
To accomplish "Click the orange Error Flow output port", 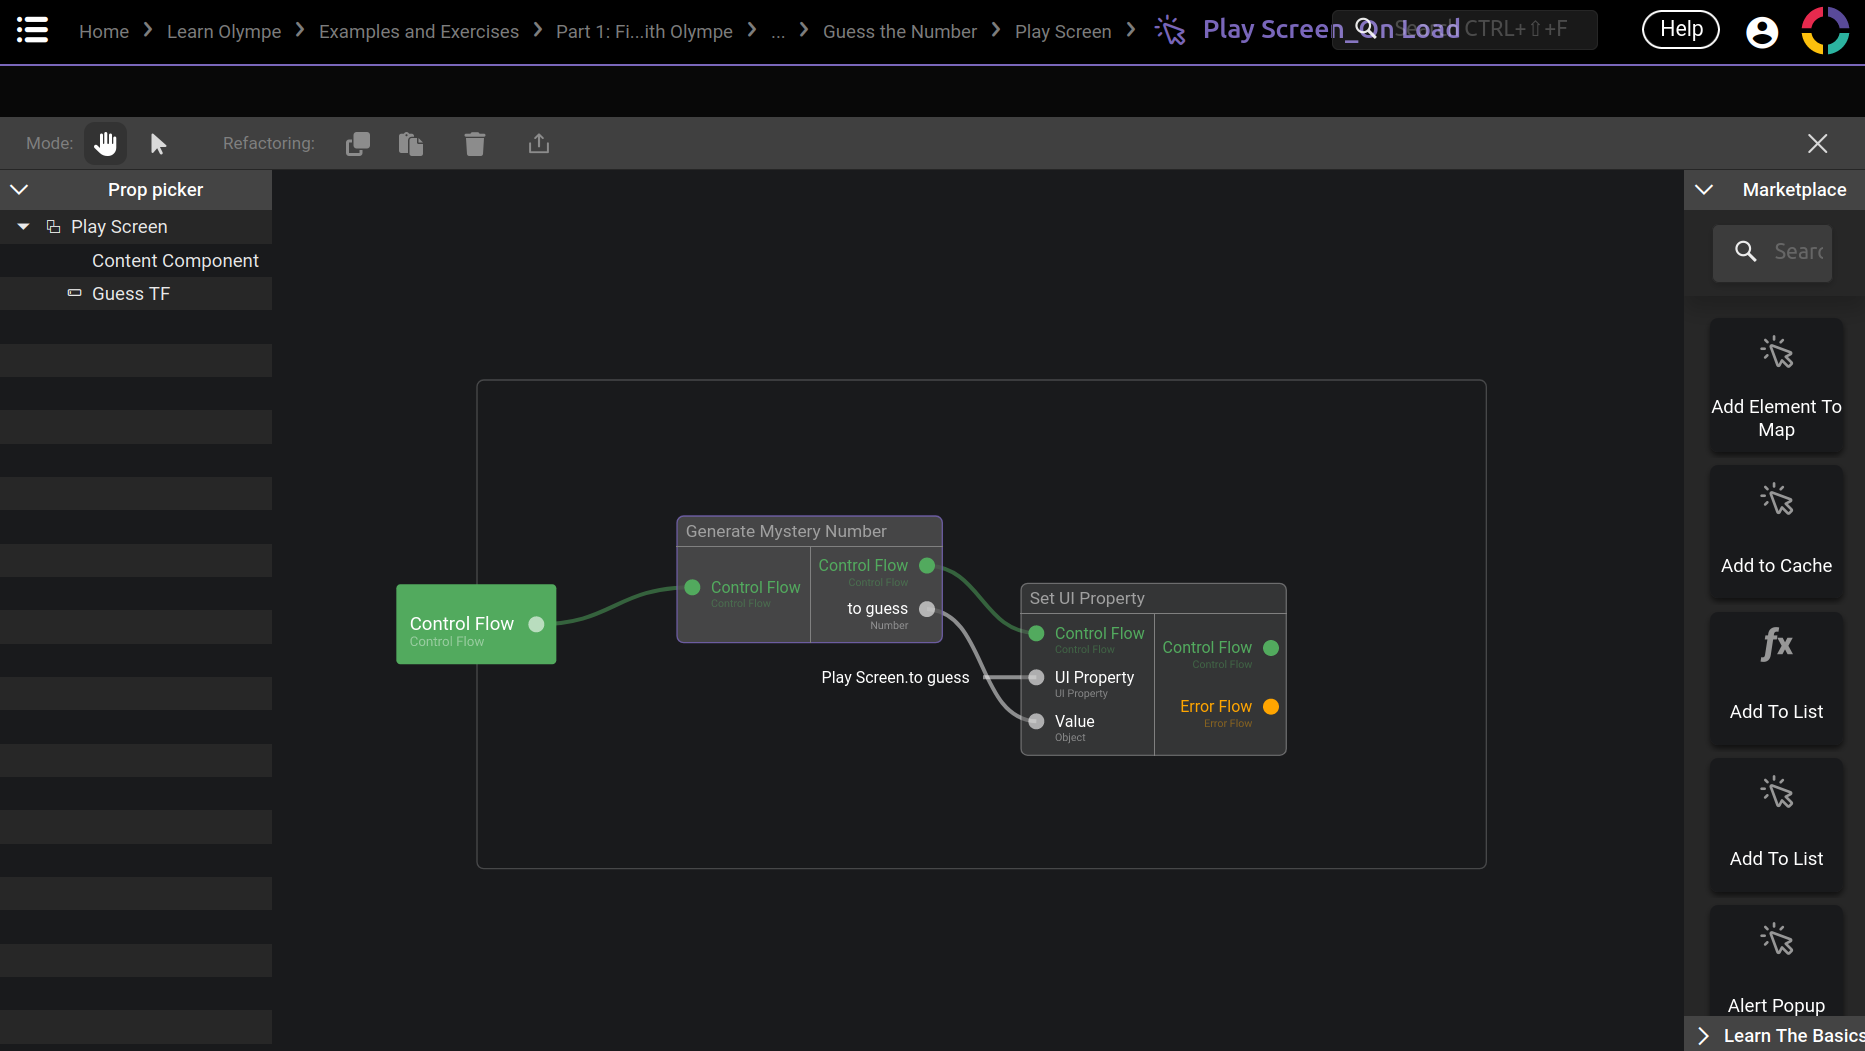I will pos(1271,707).
